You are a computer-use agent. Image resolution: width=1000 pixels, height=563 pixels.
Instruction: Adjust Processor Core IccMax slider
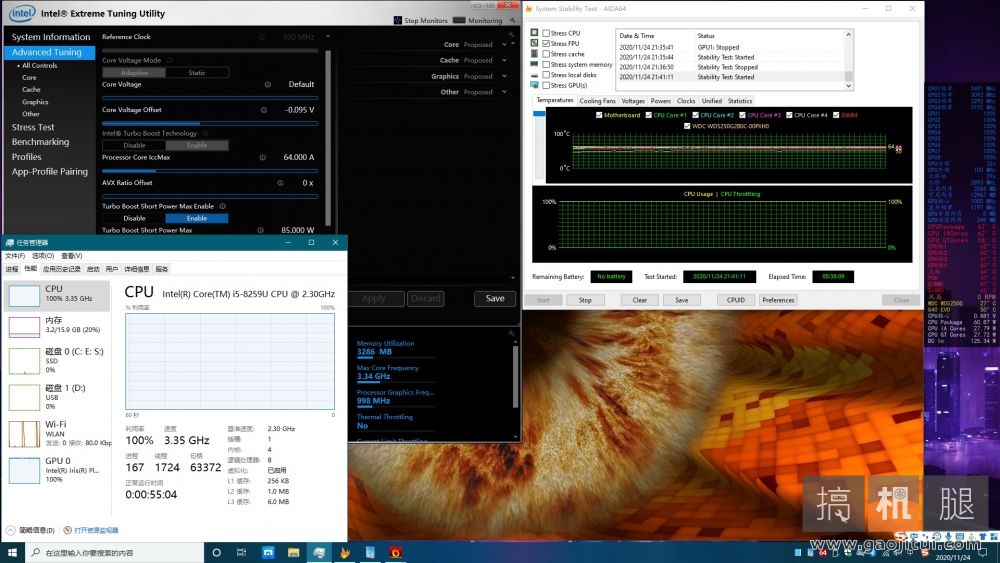click(x=210, y=171)
